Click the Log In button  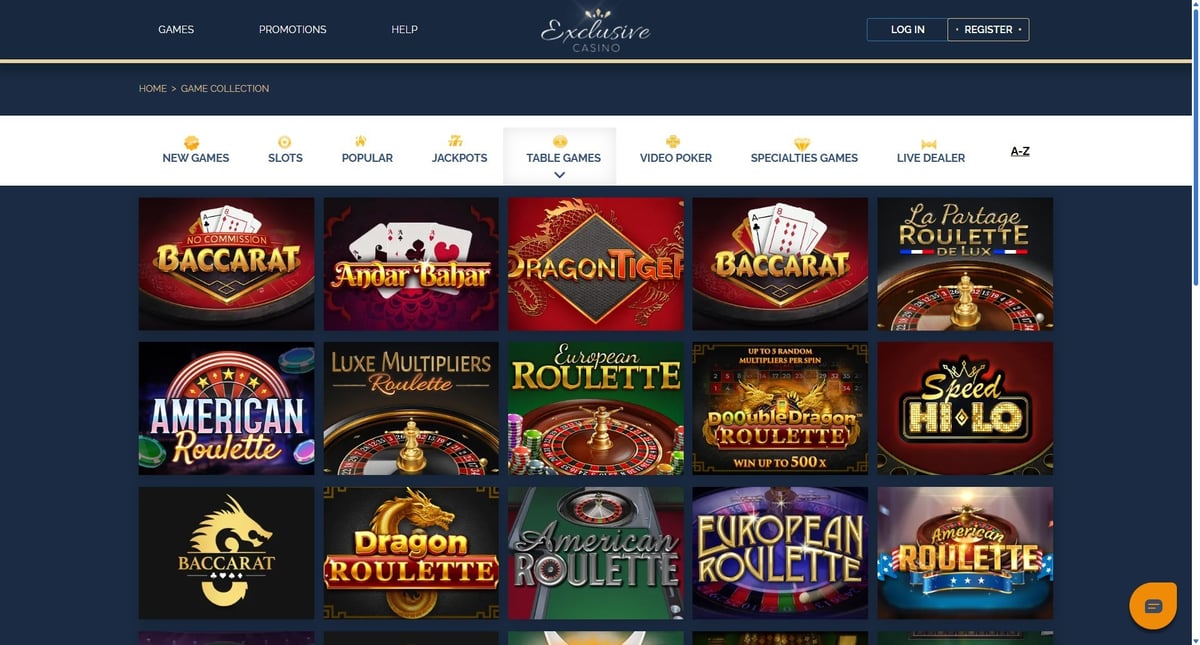point(907,30)
